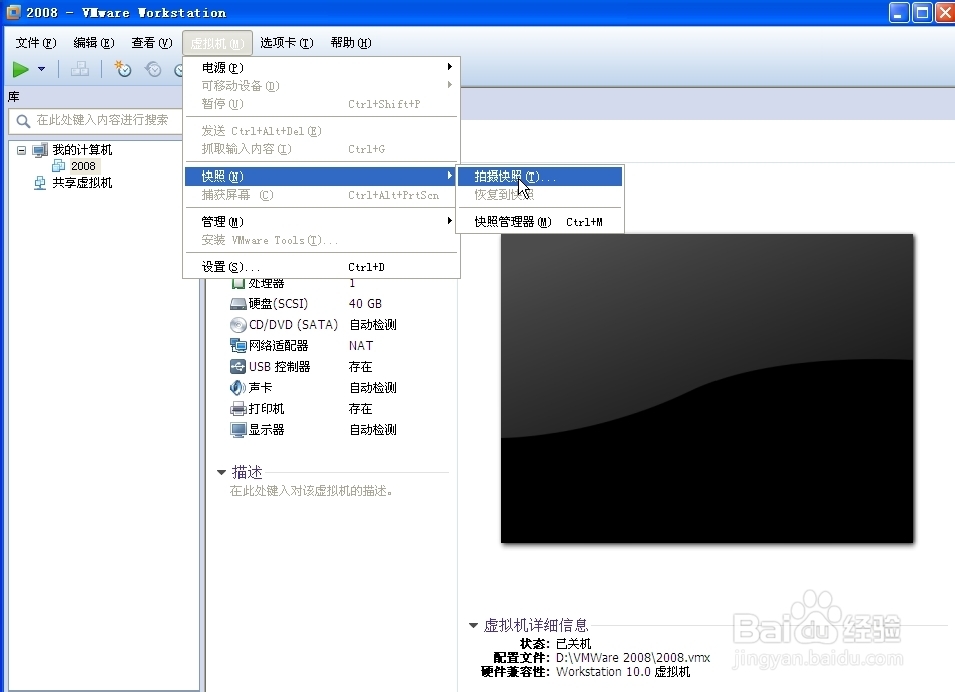Click the D:\VMWare 2008\2008.vmx config path
The image size is (955, 692).
(x=633, y=658)
